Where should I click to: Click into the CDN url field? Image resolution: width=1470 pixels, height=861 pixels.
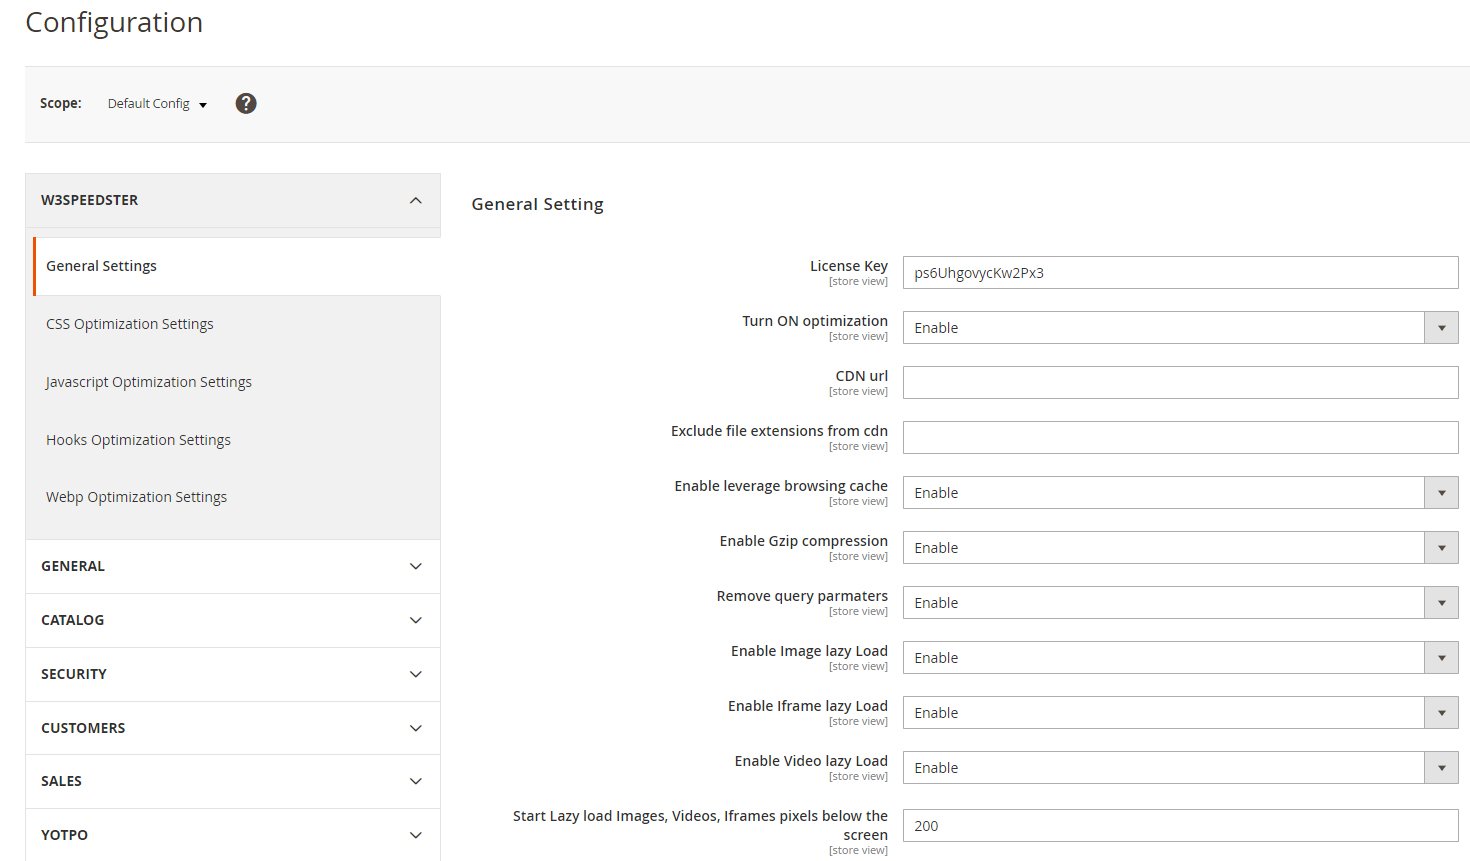click(x=1180, y=383)
